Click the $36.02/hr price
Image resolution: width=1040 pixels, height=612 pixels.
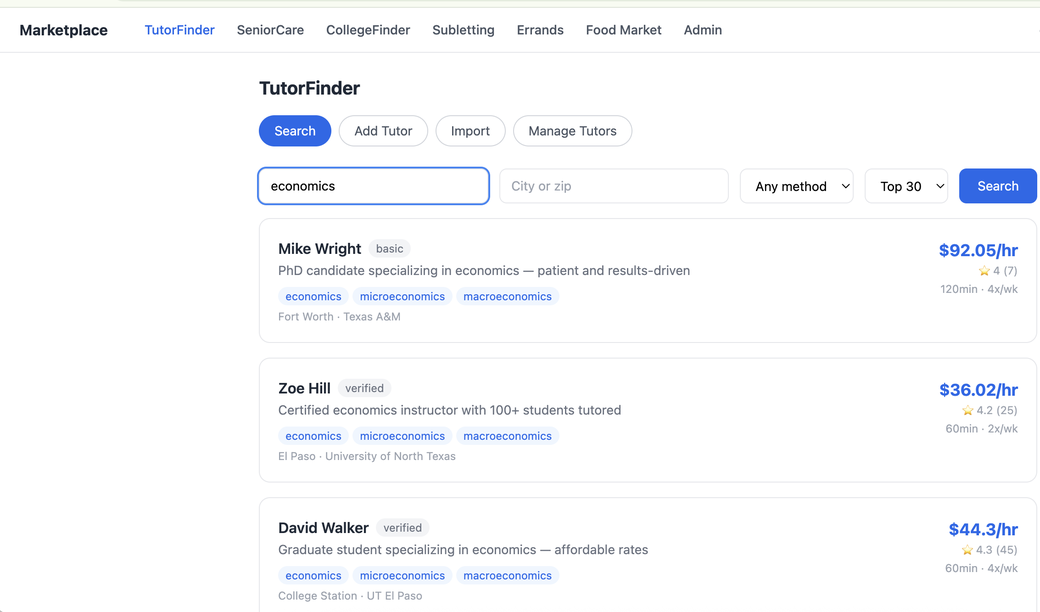point(978,389)
